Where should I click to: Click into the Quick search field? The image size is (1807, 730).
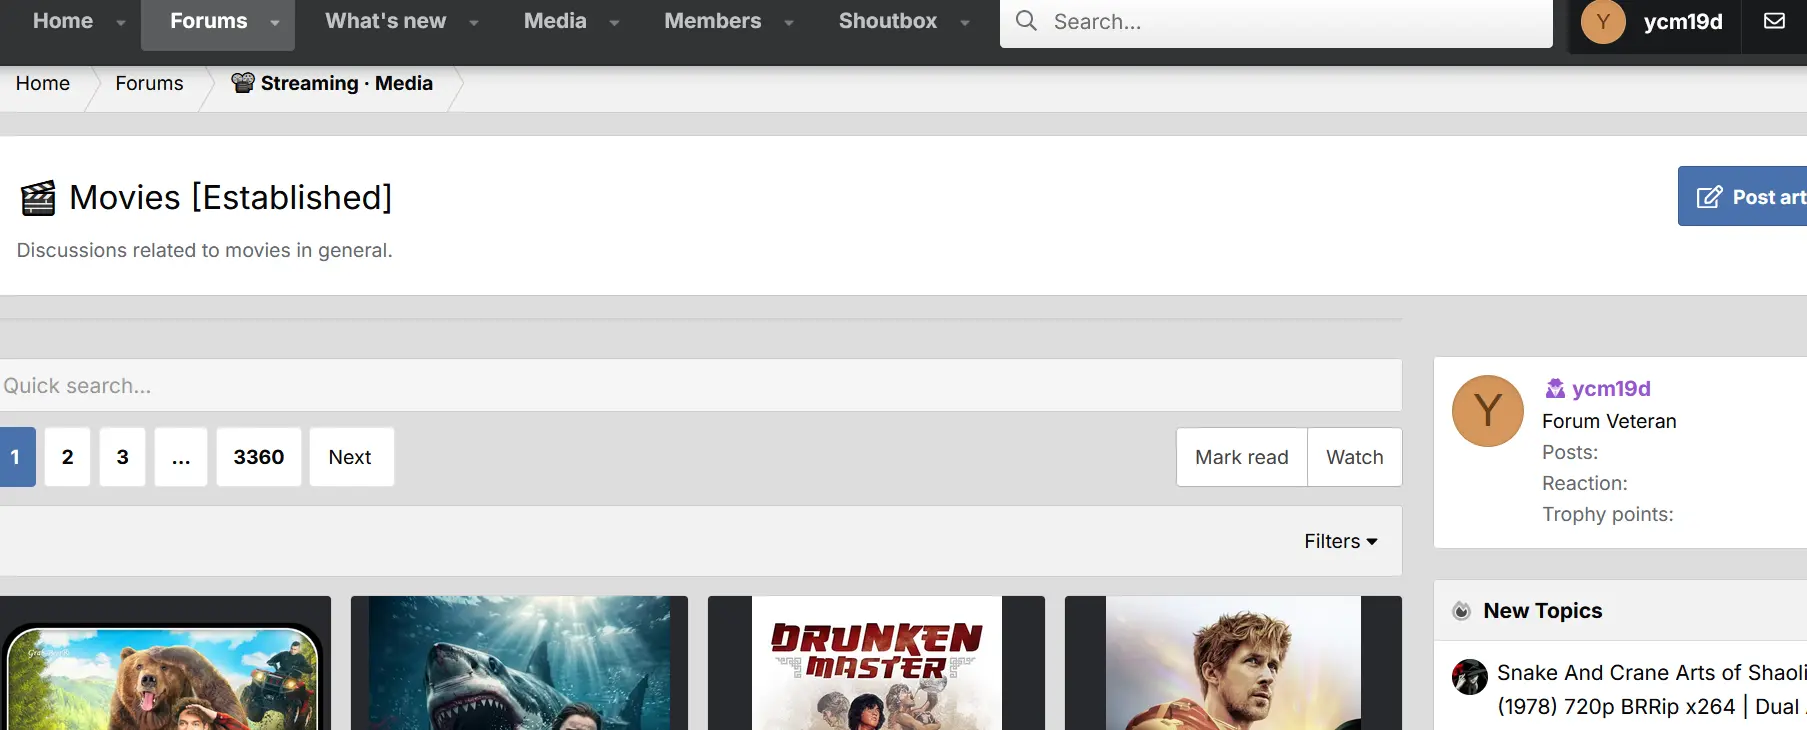tap(700, 385)
